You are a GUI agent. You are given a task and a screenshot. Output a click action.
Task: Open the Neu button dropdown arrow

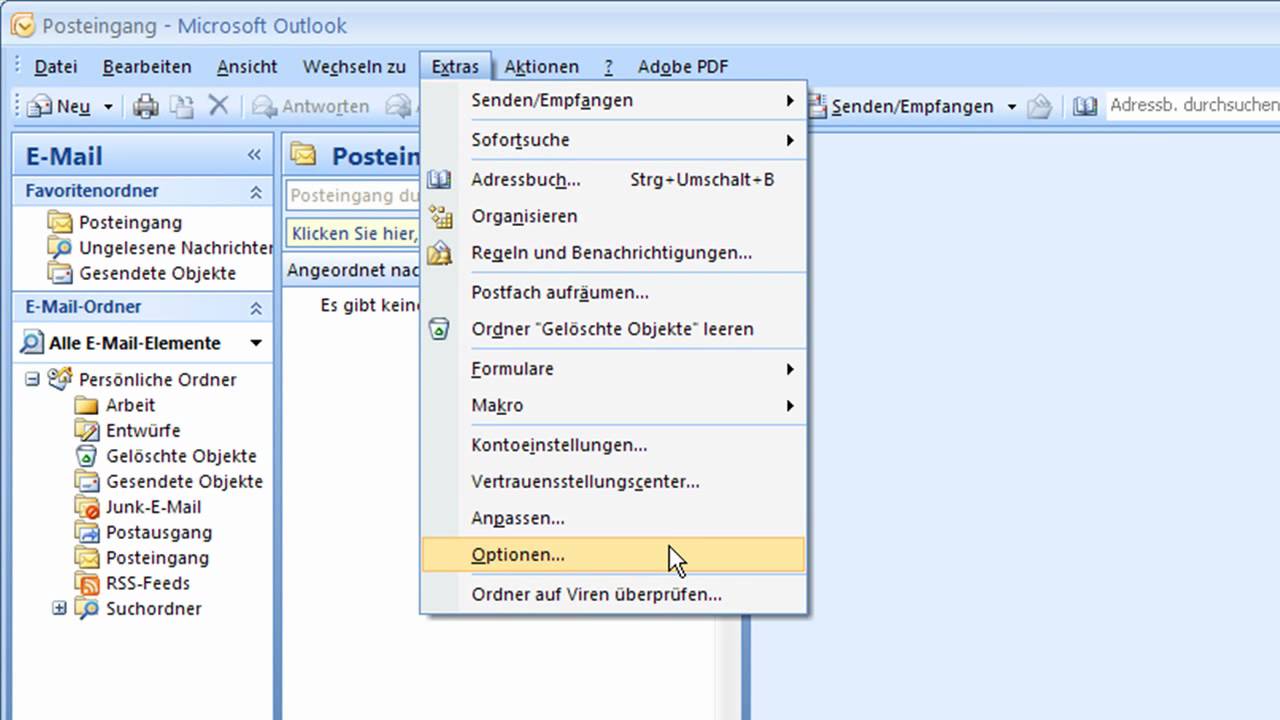[108, 106]
